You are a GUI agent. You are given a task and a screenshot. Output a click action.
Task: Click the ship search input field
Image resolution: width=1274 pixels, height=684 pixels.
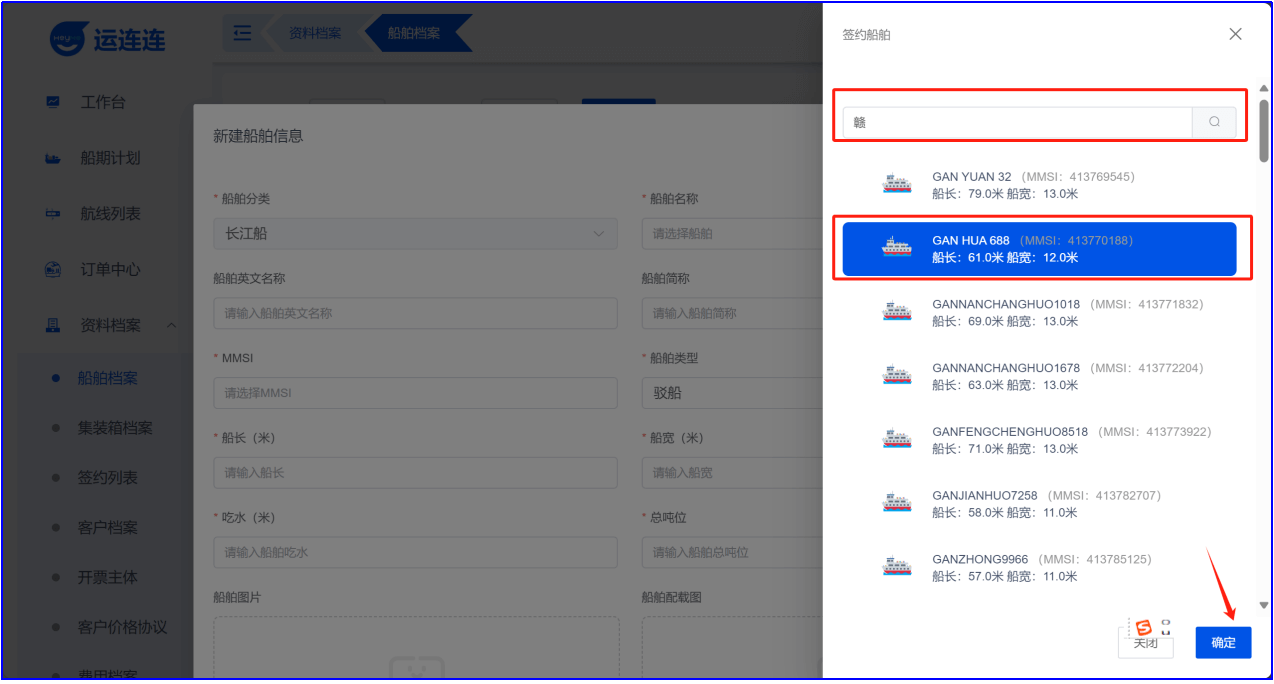point(1017,122)
